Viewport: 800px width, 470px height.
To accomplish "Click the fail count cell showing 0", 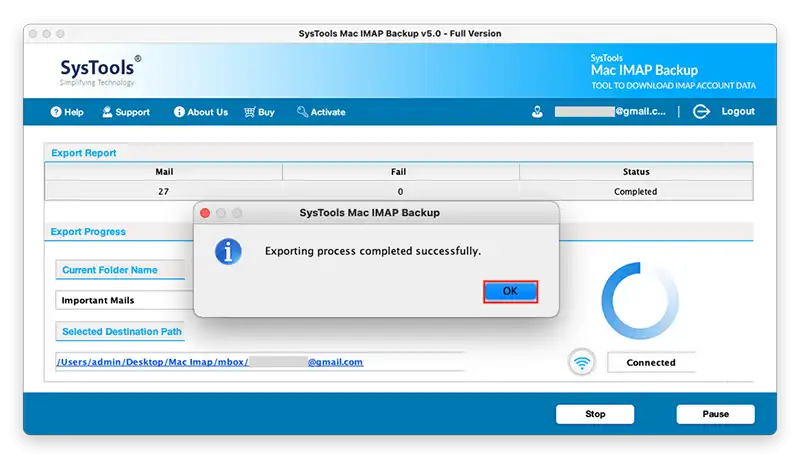I will 401,191.
